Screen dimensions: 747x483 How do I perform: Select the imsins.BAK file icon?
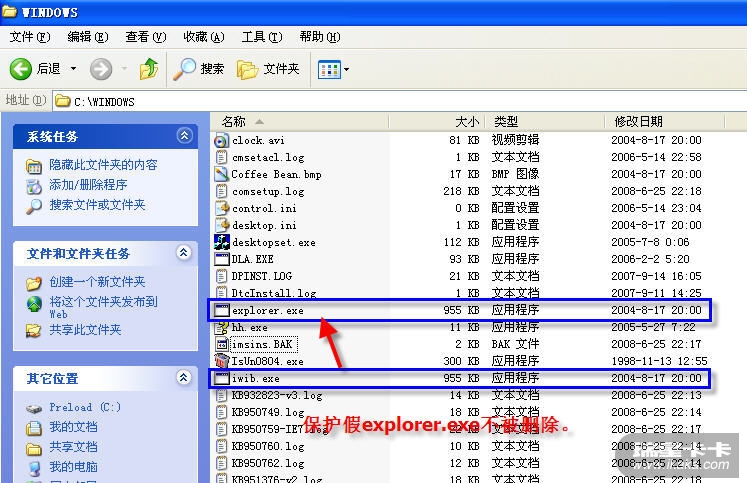222,344
